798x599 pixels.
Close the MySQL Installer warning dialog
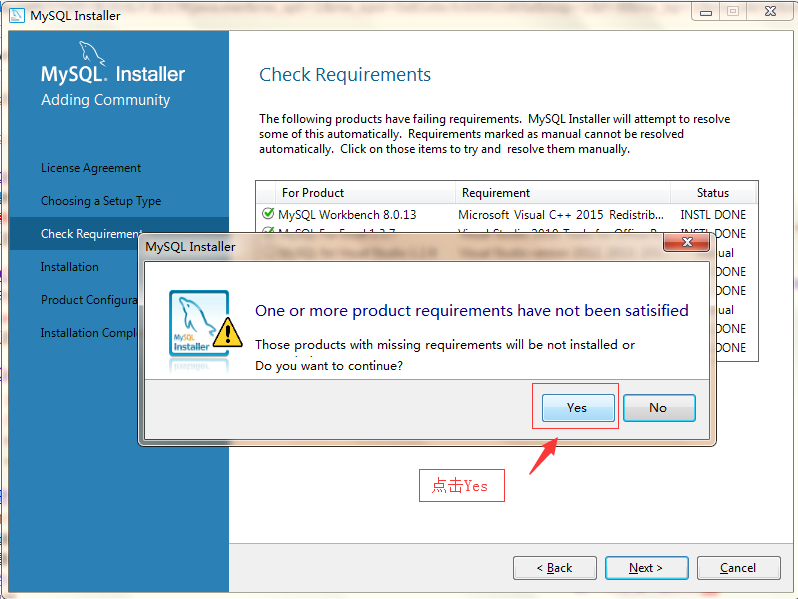[687, 242]
